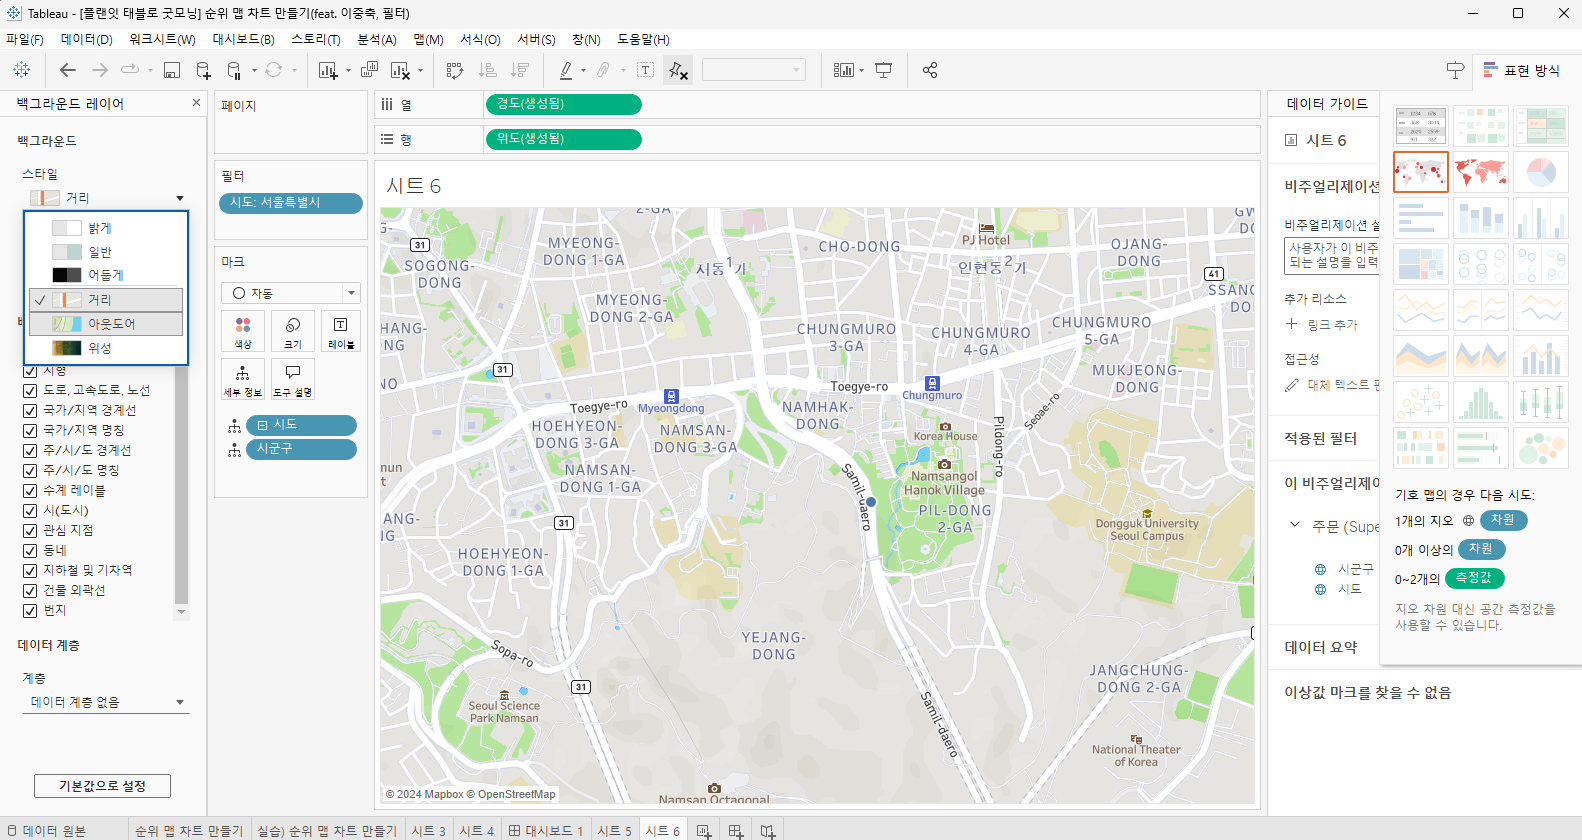Image resolution: width=1582 pixels, height=840 pixels.
Task: Pause auto updates with the cylinder pause icon
Action: coord(234,70)
